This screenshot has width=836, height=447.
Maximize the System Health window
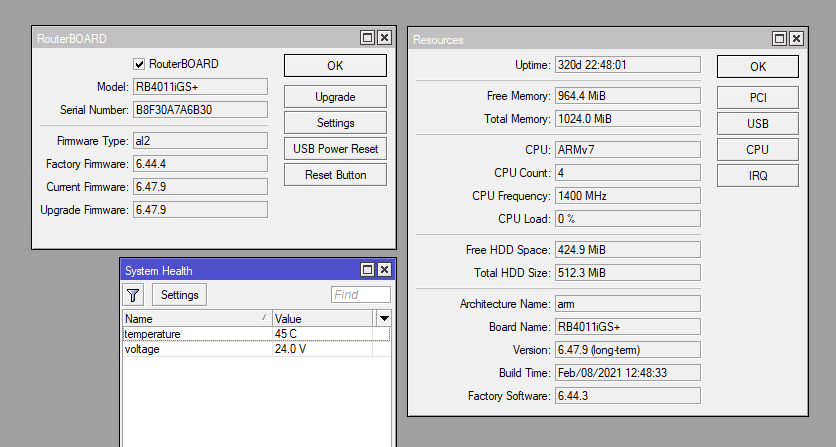367,270
